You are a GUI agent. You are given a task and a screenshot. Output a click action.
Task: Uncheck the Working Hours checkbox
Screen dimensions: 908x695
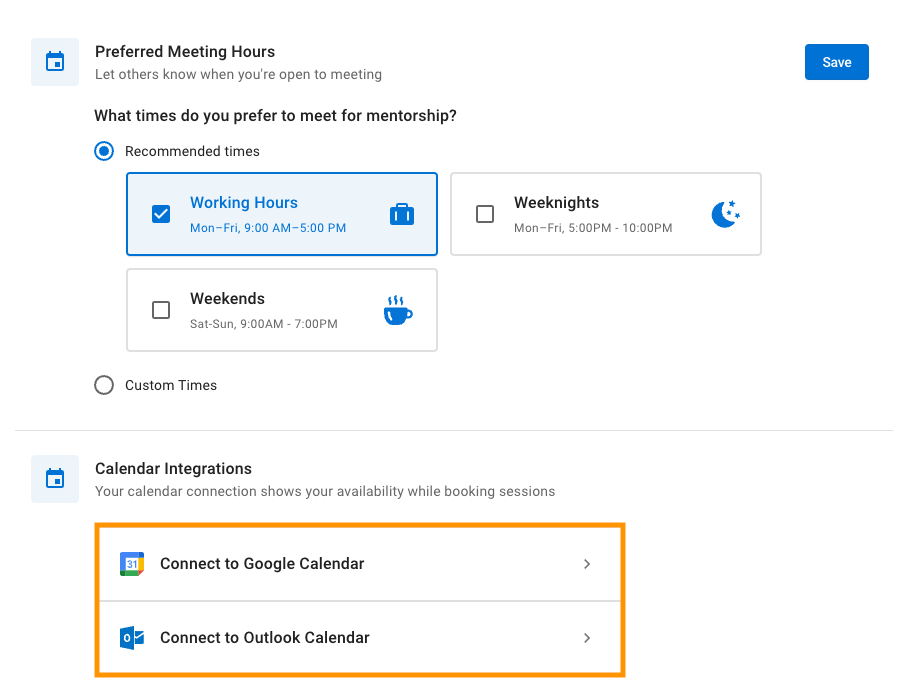161,214
